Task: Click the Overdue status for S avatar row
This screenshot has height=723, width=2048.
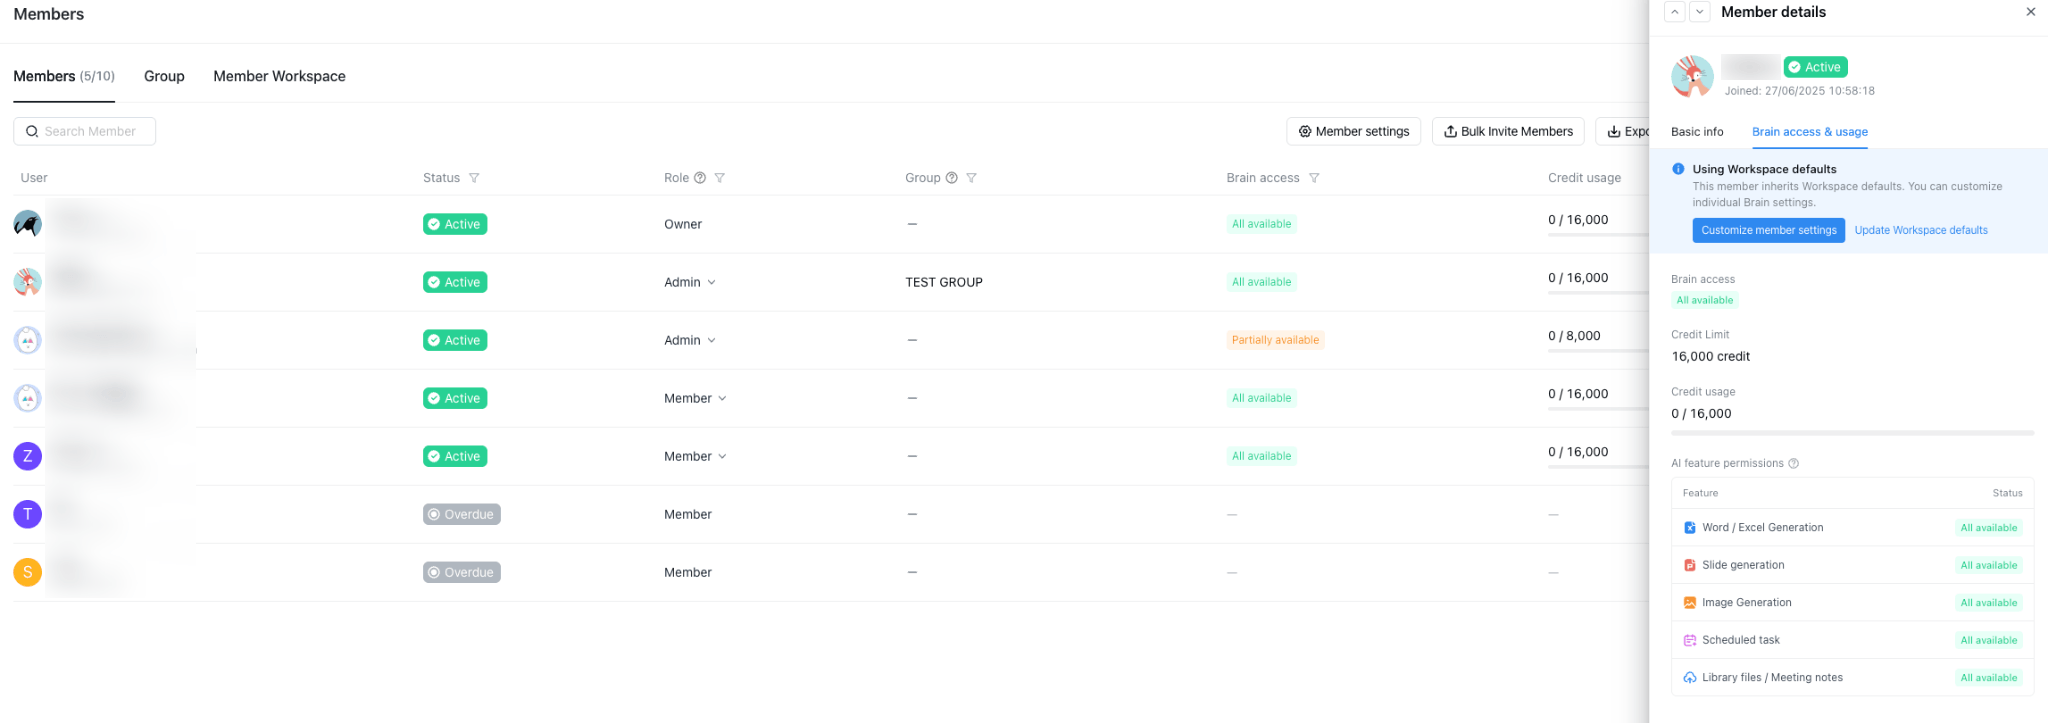Action: point(462,572)
